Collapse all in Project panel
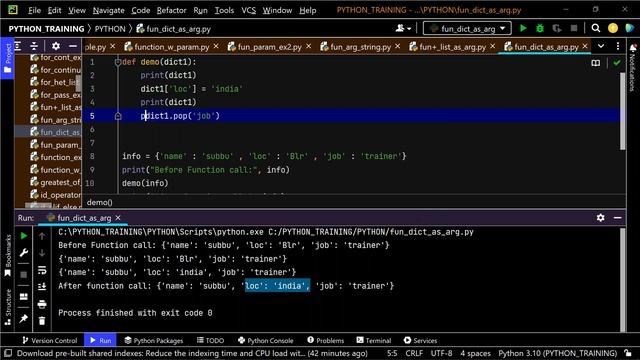This screenshot has width=640, height=360. coord(34,46)
